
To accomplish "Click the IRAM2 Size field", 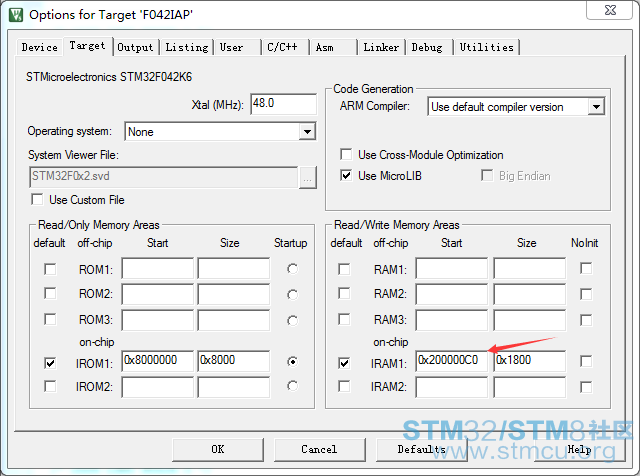I will pos(529,387).
